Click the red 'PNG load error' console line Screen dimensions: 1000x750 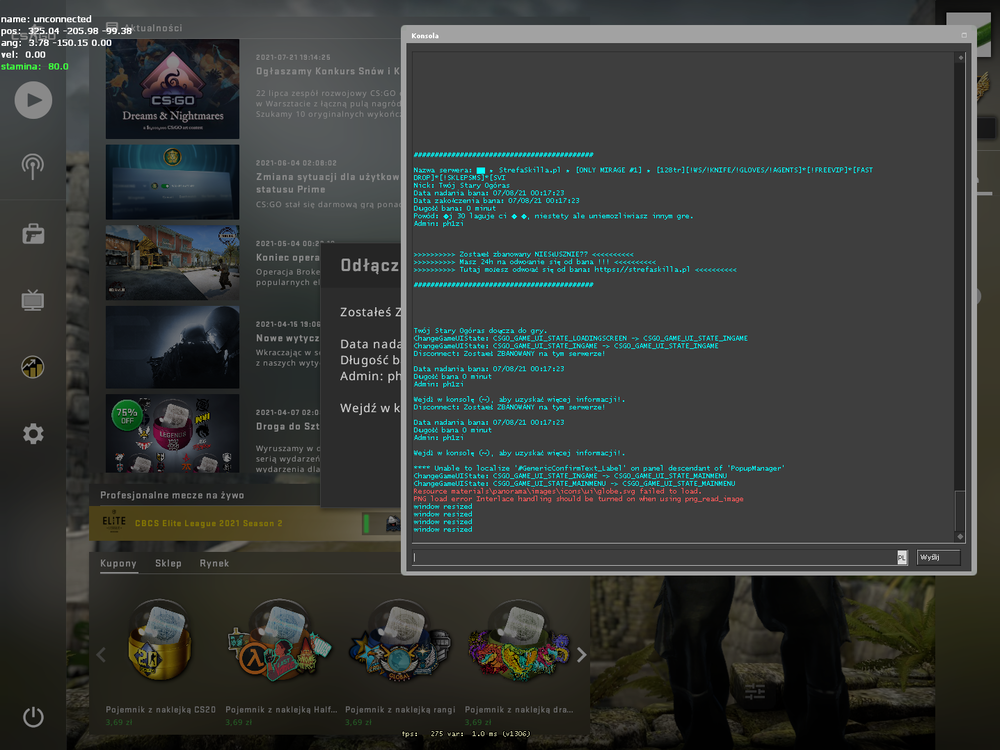pos(578,499)
